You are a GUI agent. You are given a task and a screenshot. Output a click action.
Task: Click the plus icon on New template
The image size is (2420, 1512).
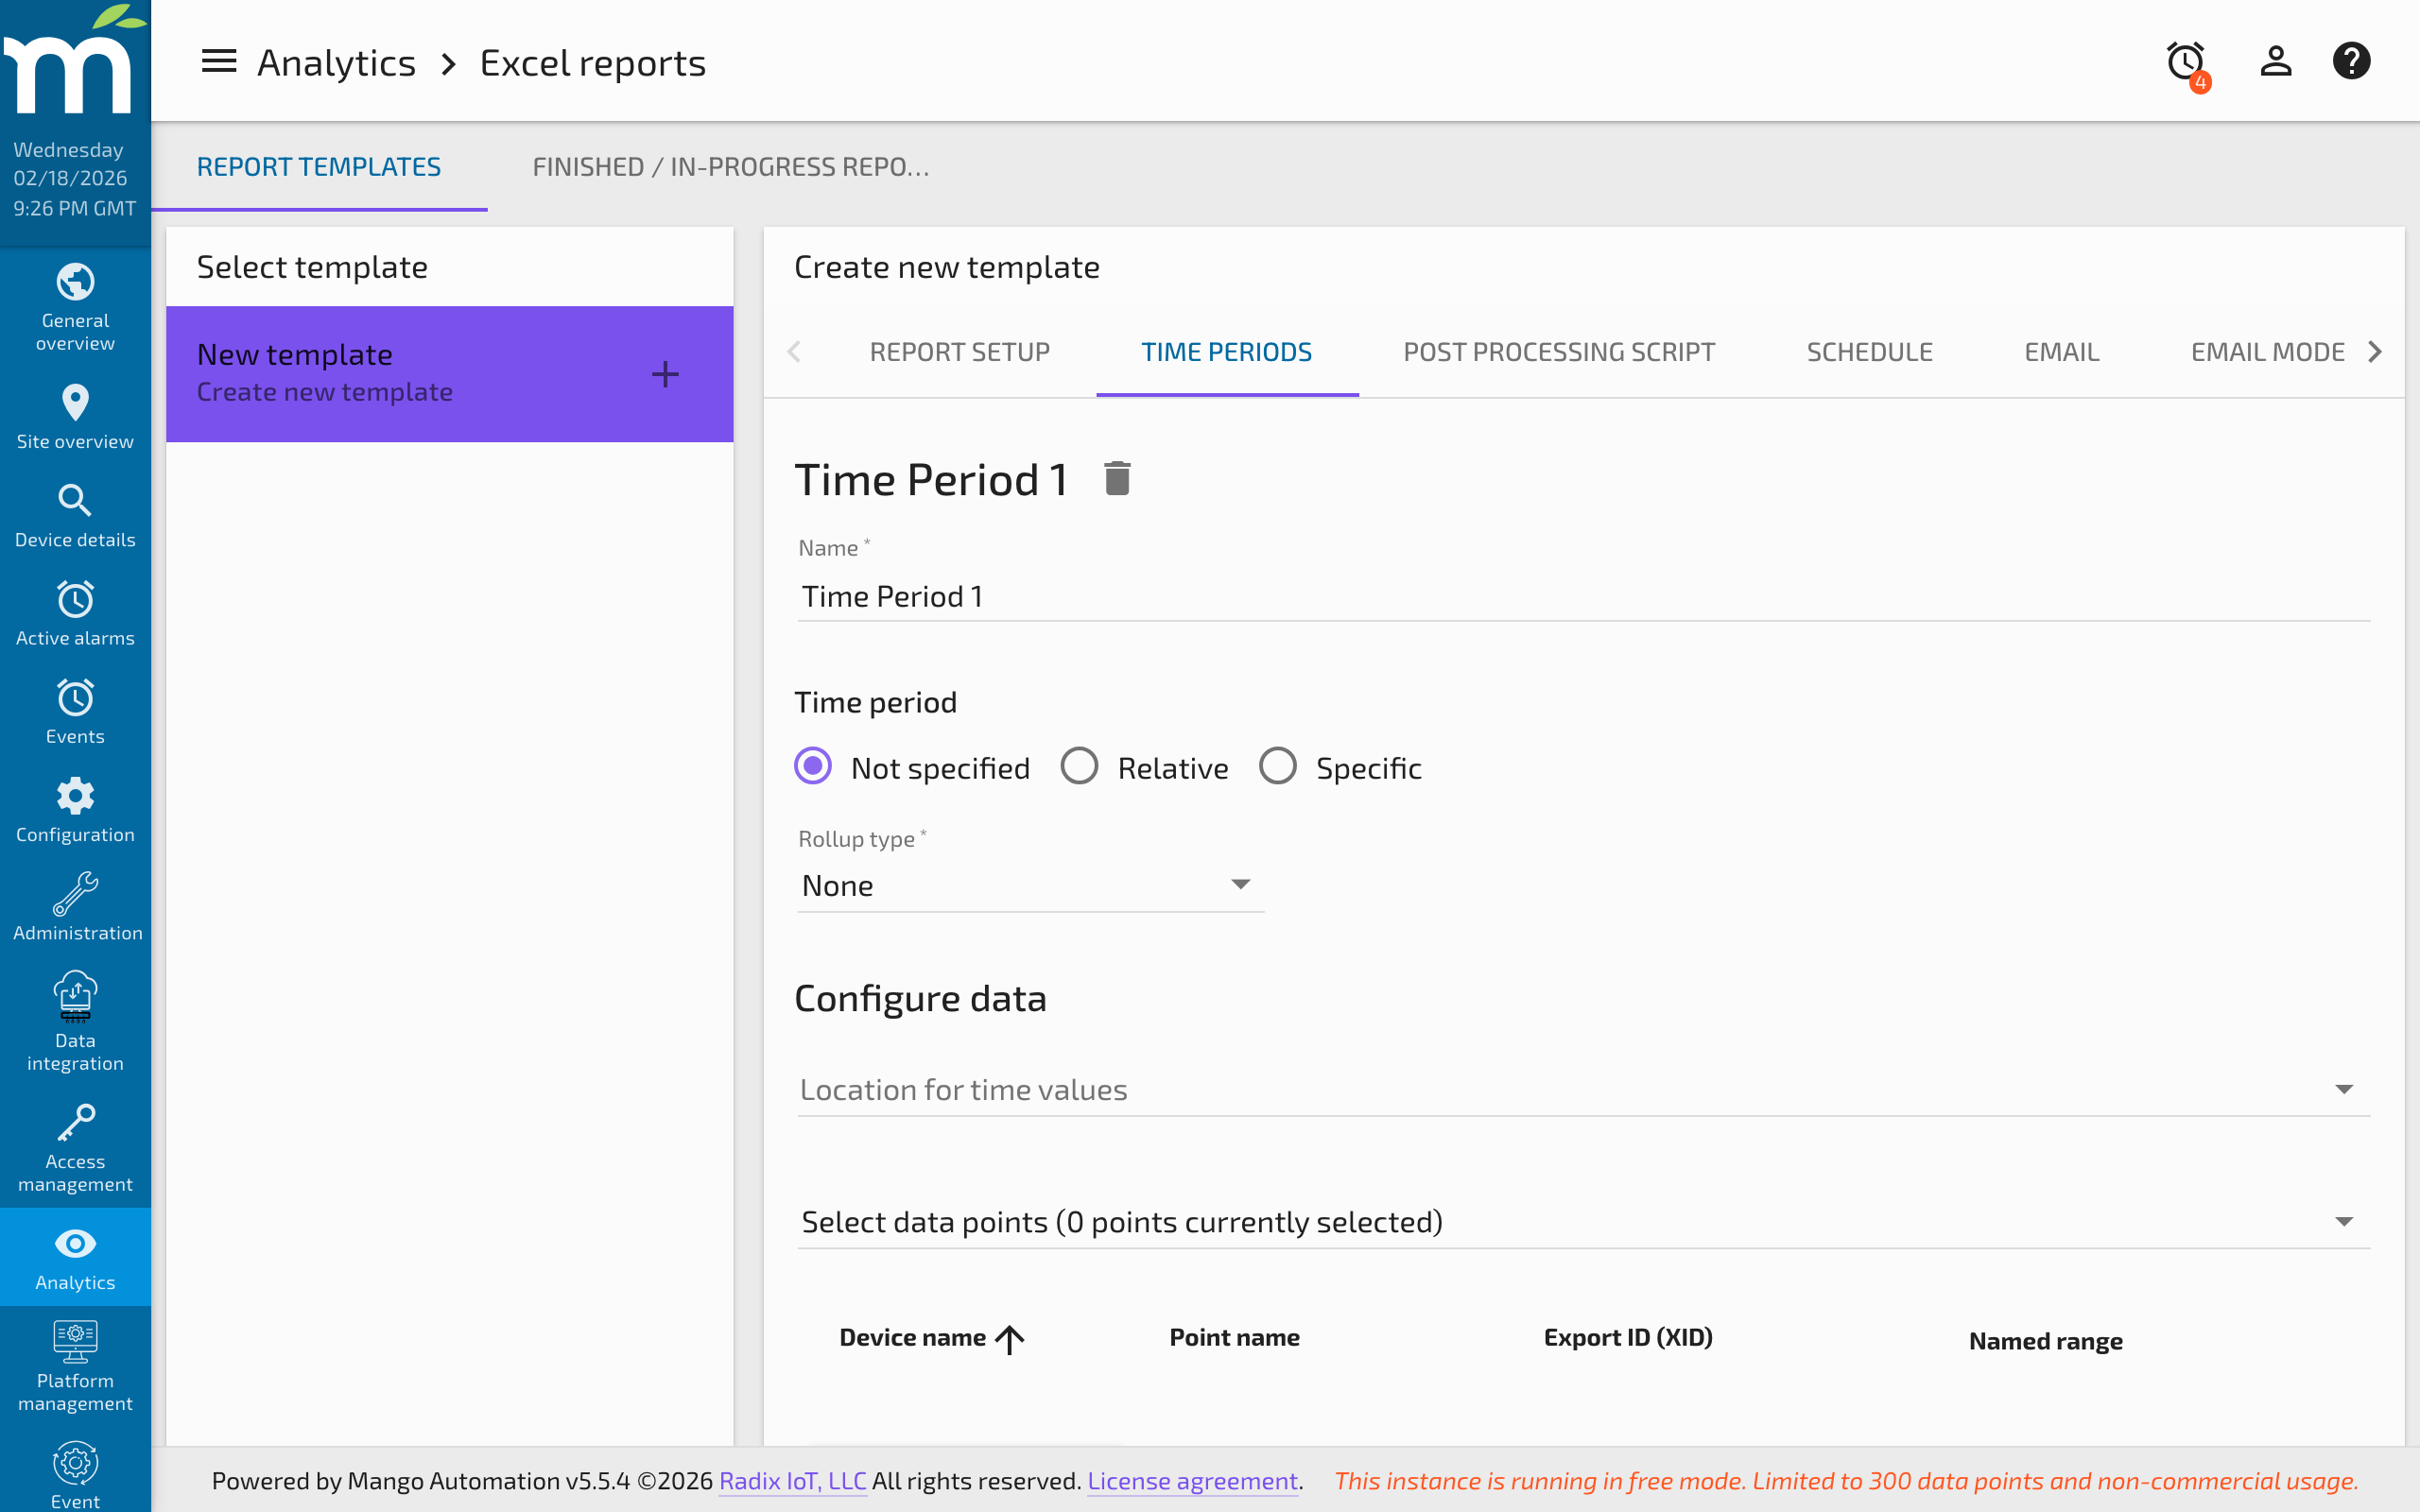point(665,375)
